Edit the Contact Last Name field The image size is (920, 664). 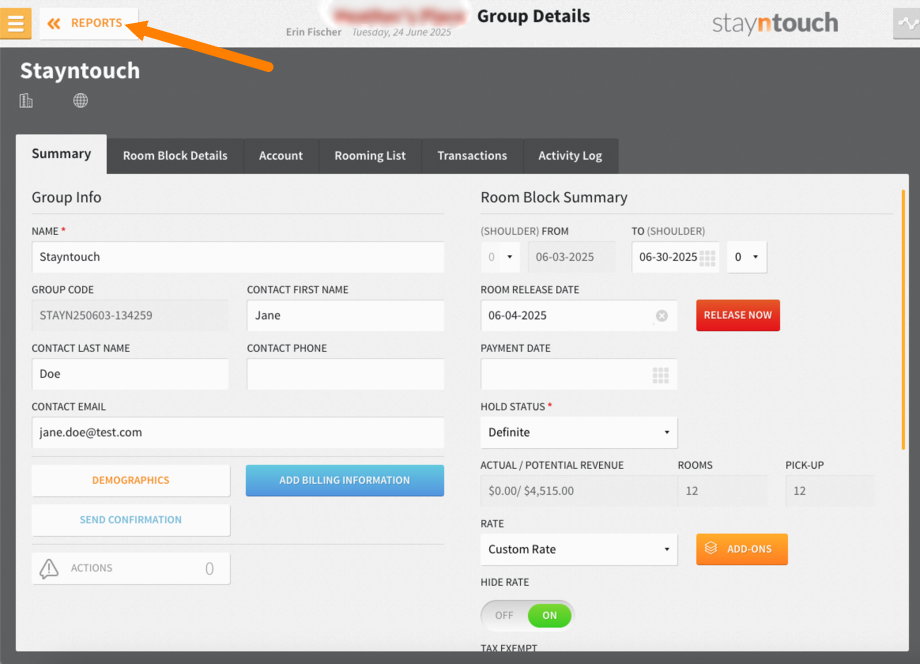coord(130,374)
